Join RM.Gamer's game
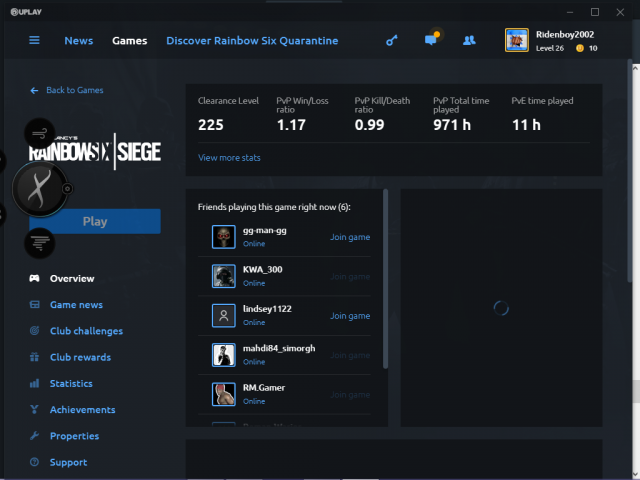This screenshot has height=480, width=640. pos(350,395)
